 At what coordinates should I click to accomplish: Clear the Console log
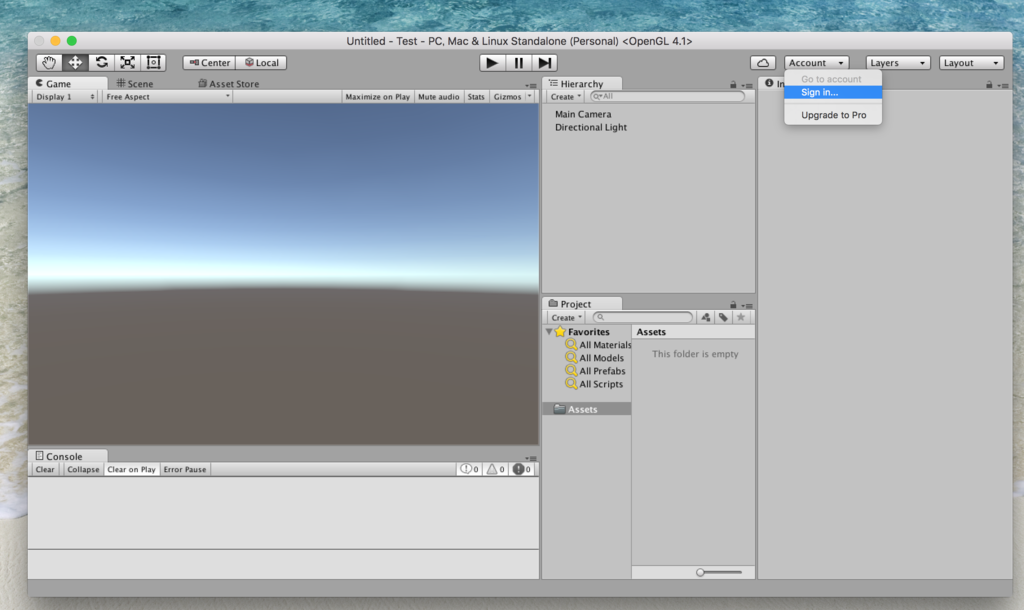coord(45,470)
